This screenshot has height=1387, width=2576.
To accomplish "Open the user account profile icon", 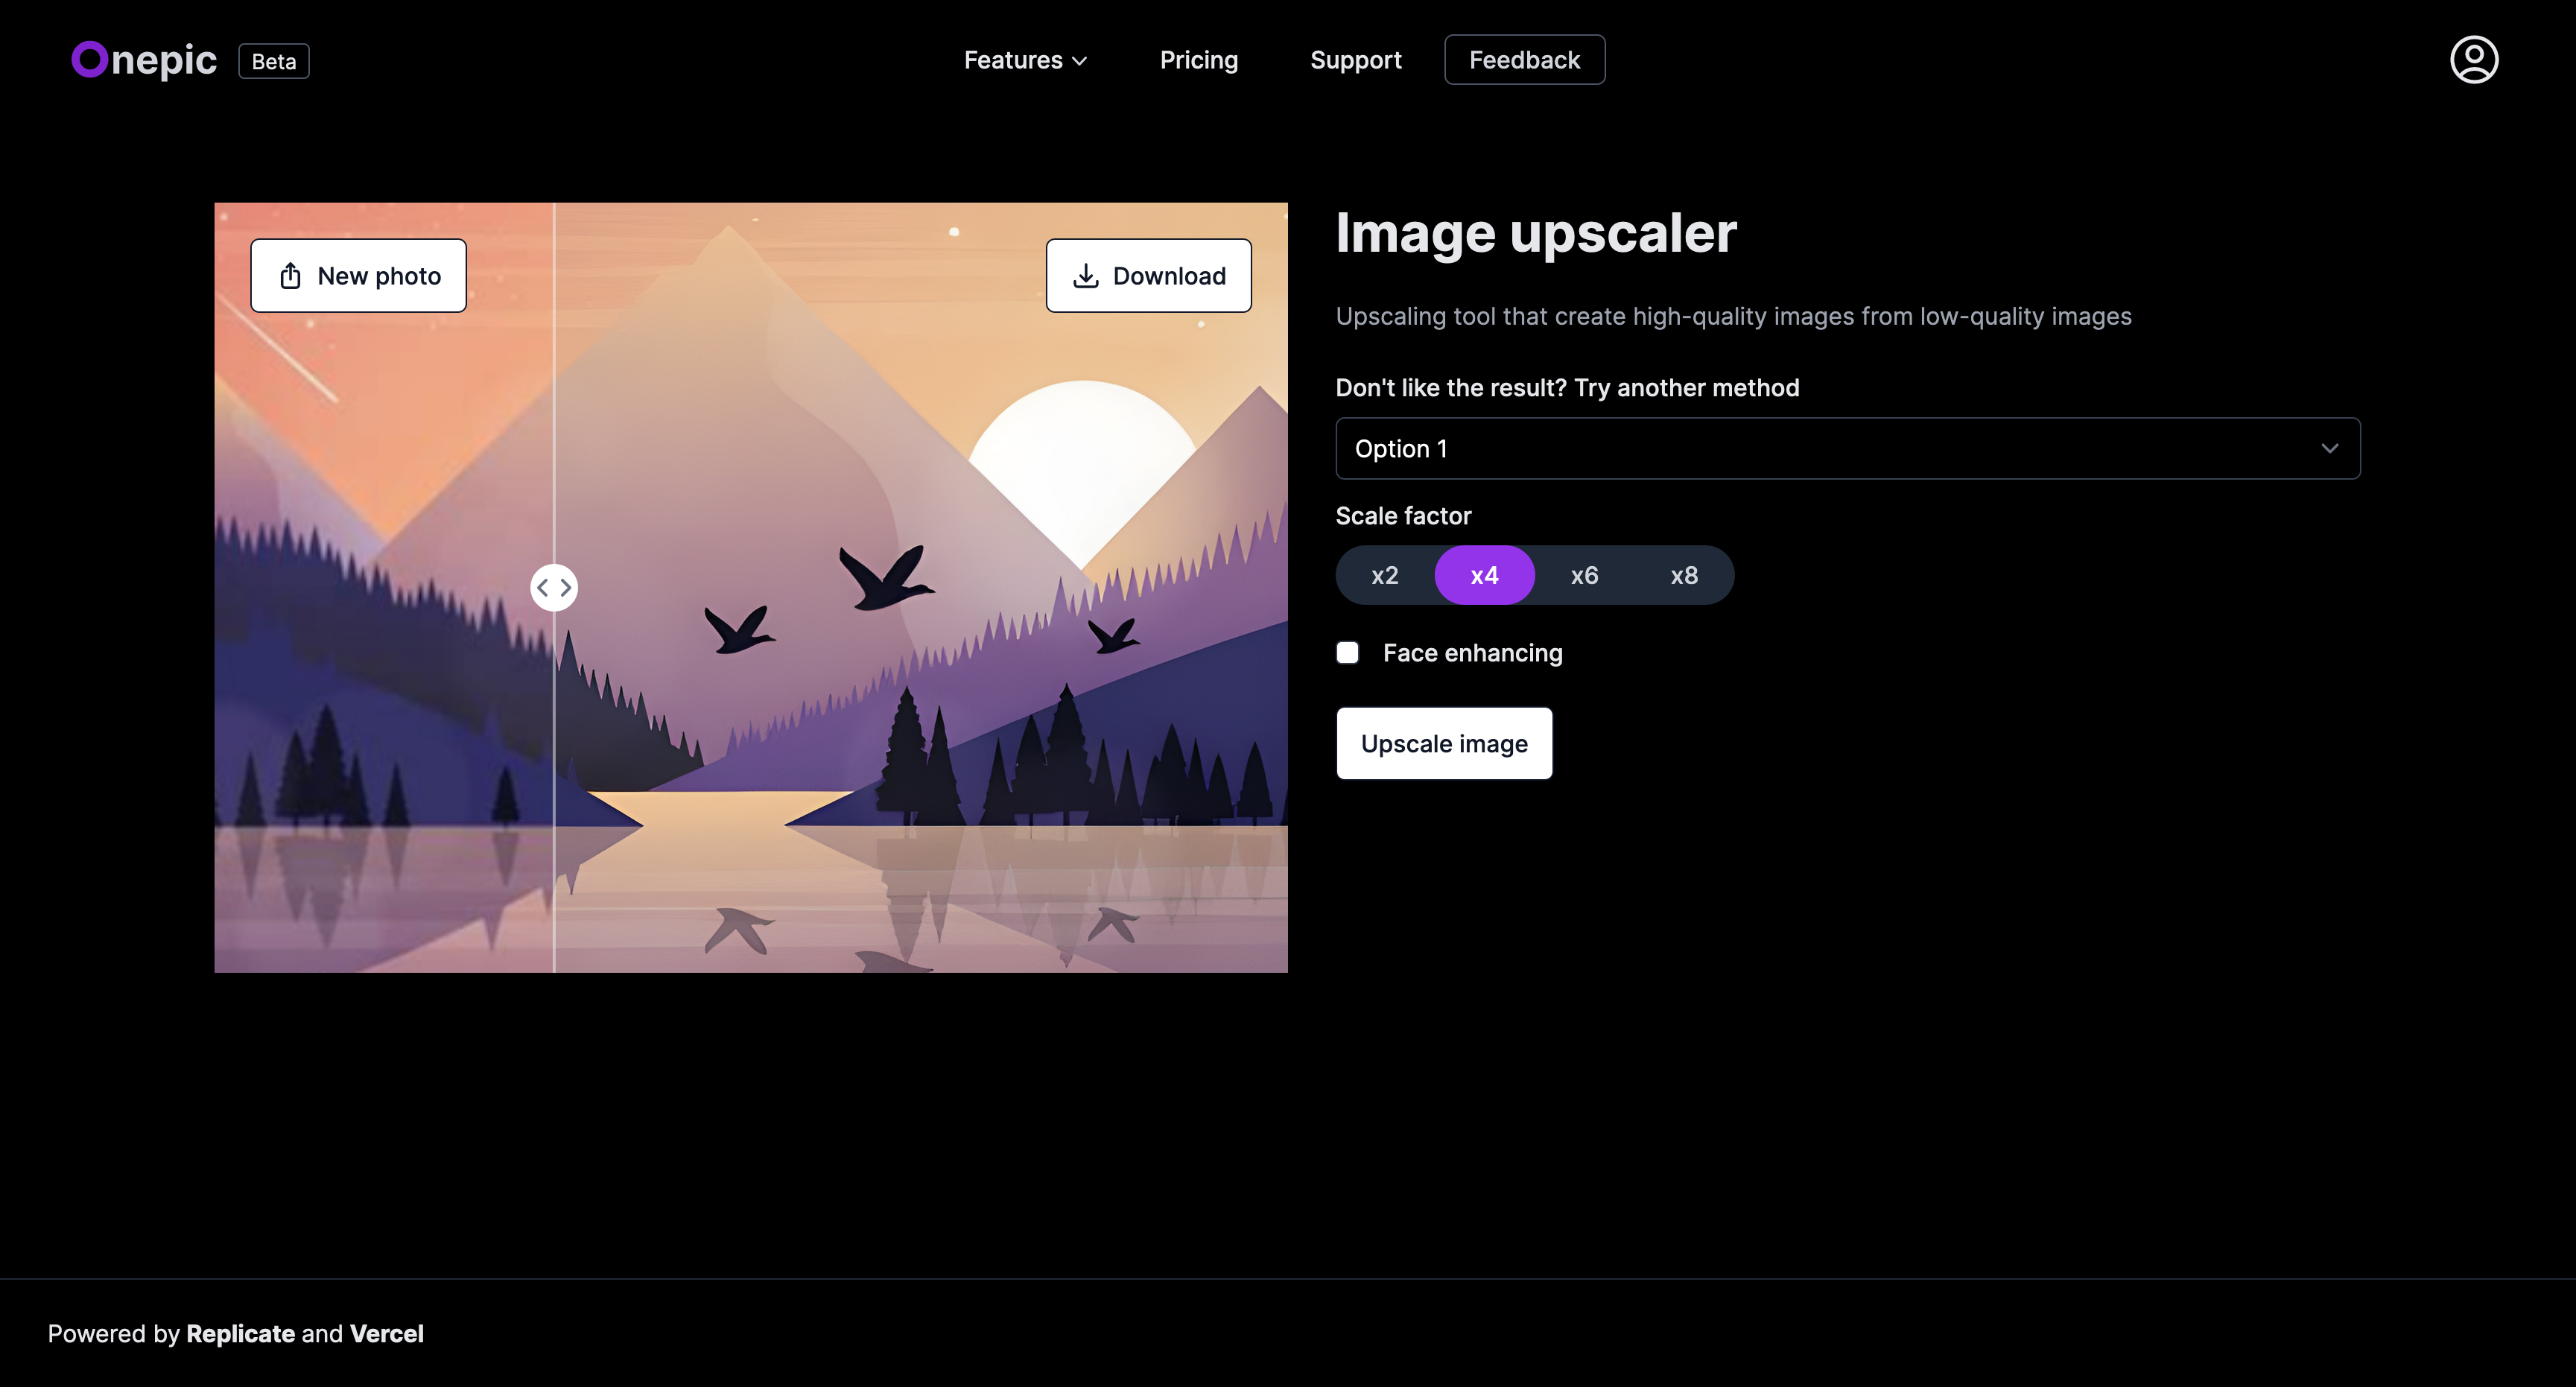I will coord(2473,60).
